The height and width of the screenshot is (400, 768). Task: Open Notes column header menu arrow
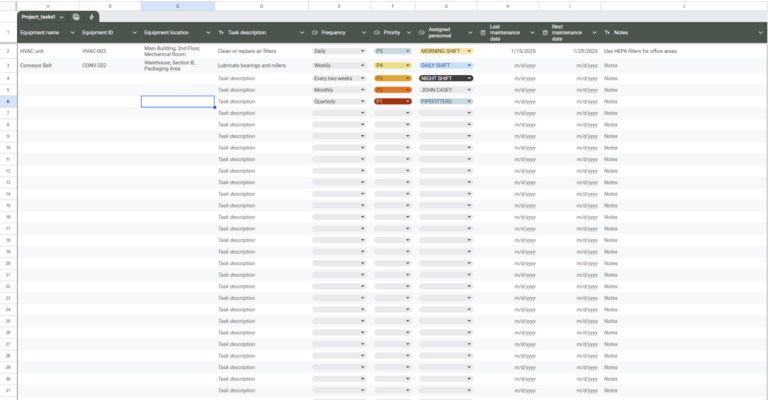(x=761, y=33)
